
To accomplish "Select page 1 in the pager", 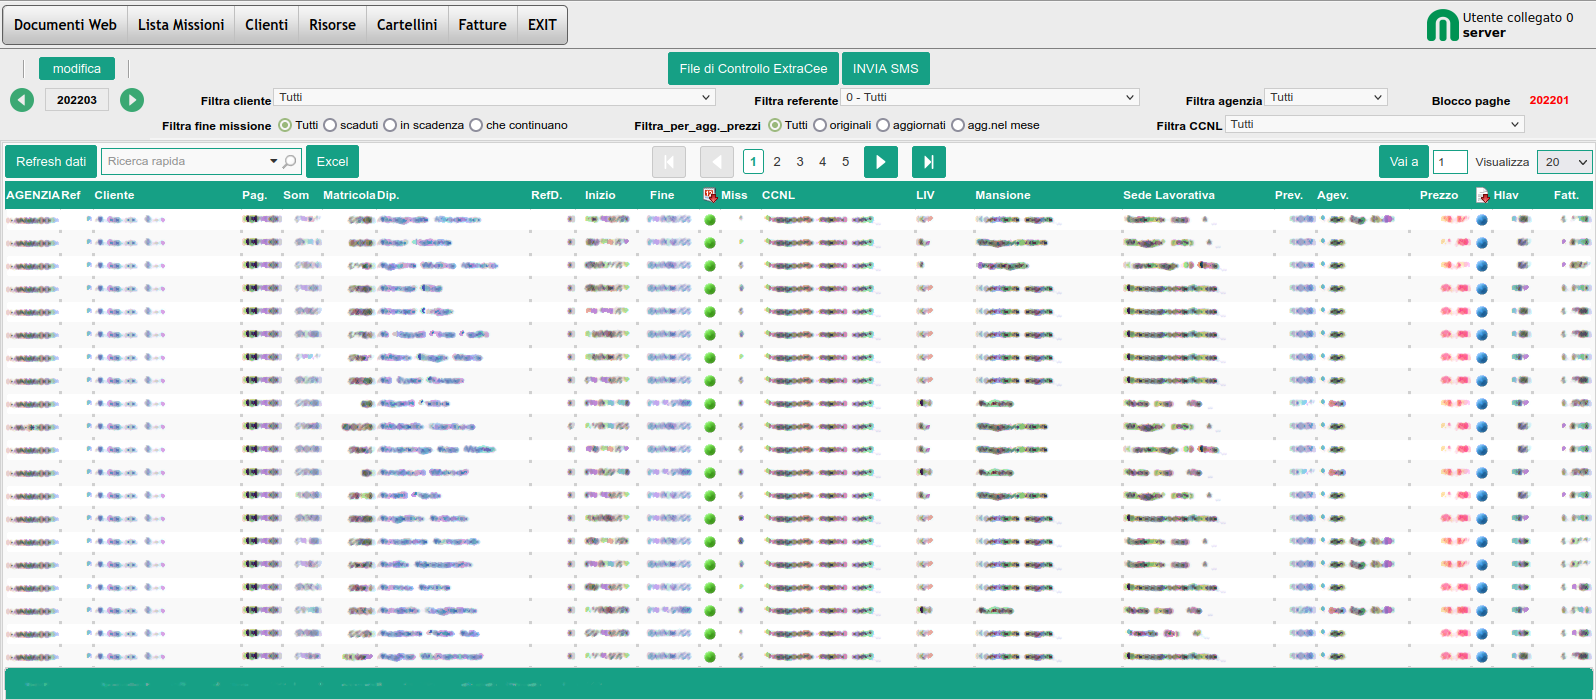I will (x=754, y=162).
